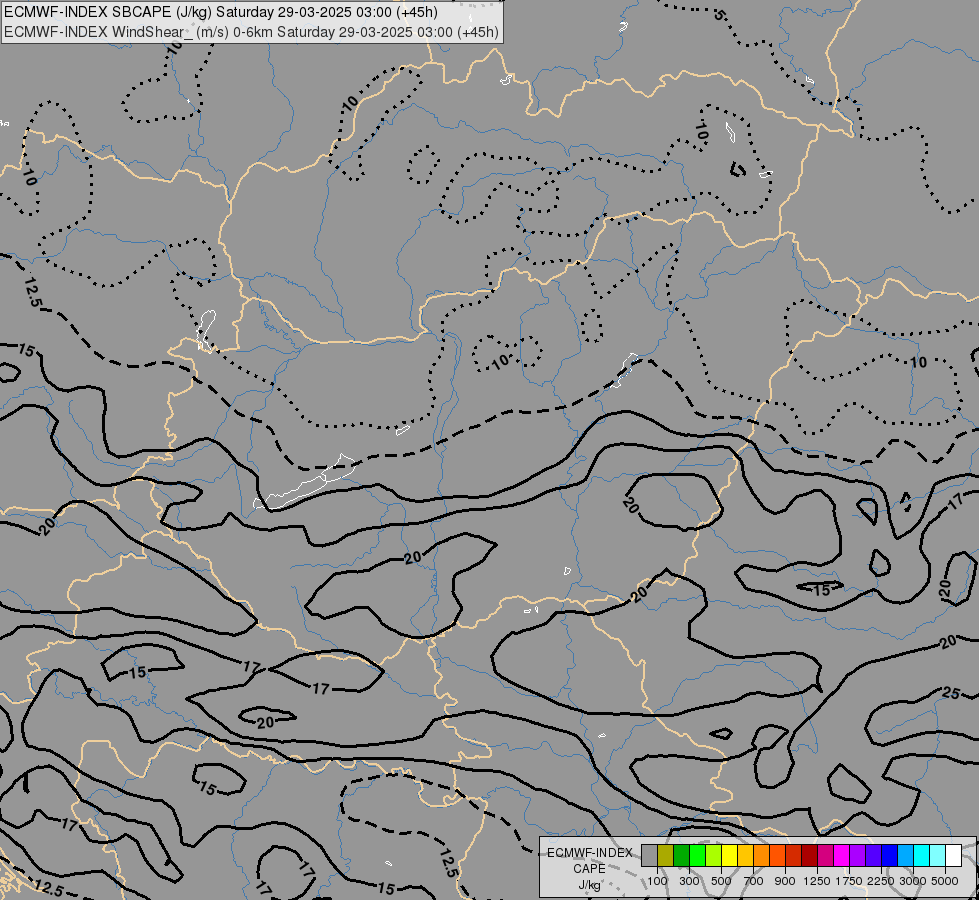Pick the sky blue legend swatch
This screenshot has width=979, height=900.
[x=905, y=856]
